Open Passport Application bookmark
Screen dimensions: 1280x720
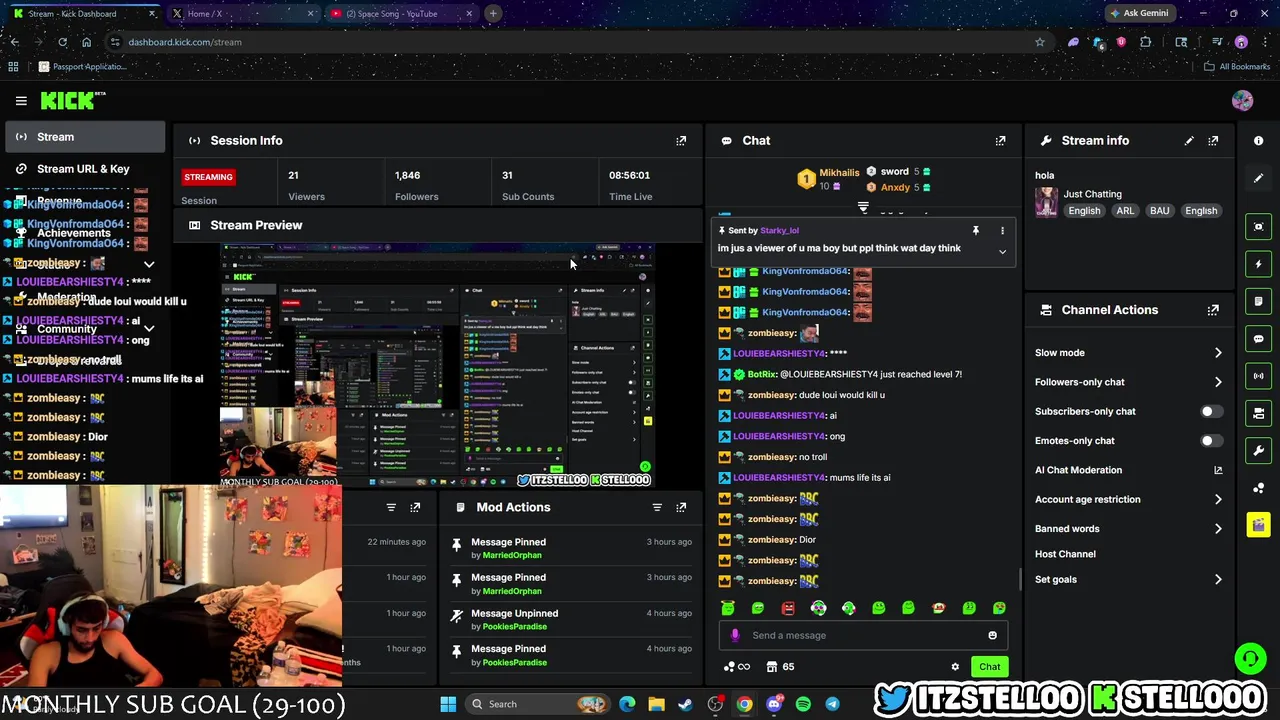pos(82,67)
